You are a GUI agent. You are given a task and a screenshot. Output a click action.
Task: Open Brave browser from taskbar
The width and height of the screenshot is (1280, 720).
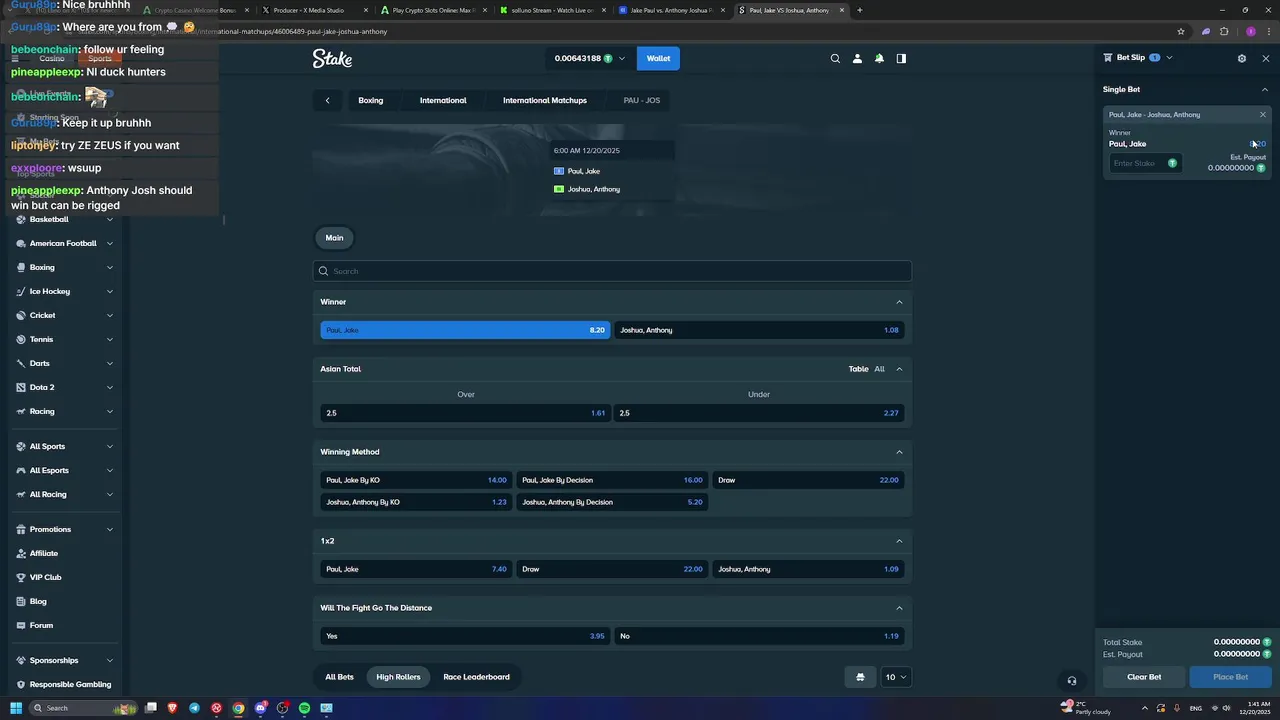click(173, 708)
